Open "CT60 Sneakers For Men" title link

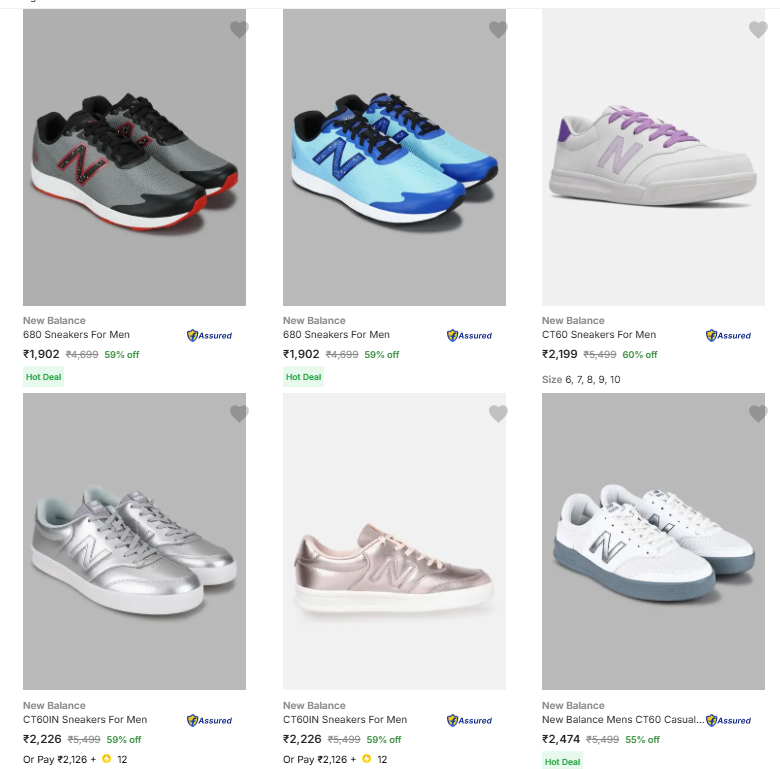[x=599, y=335]
